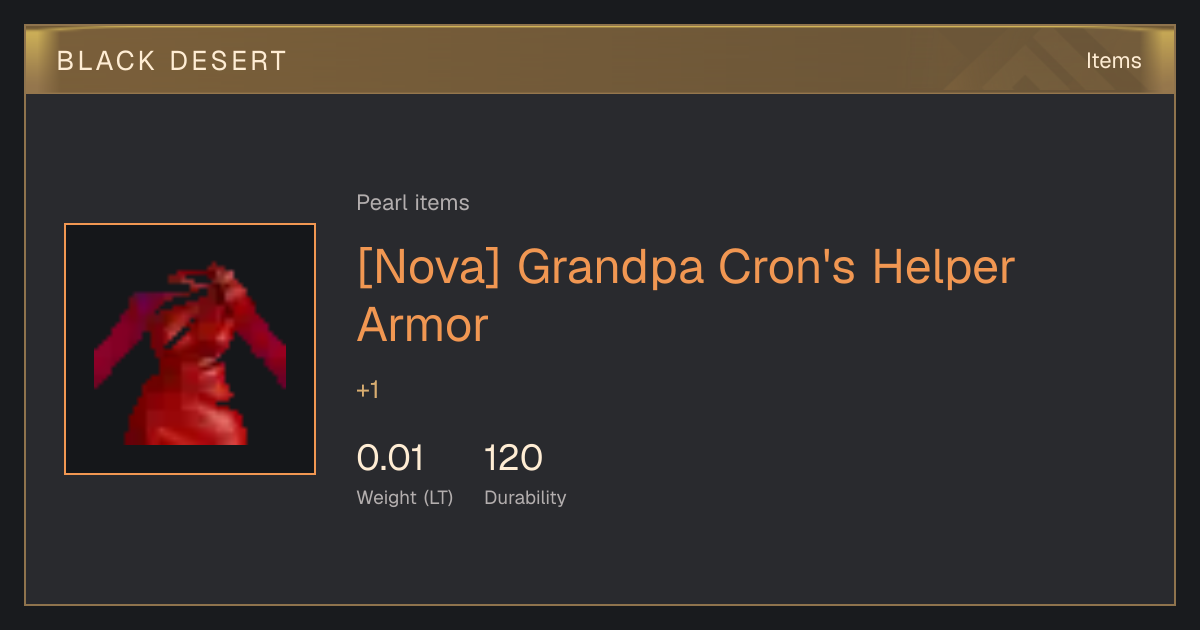This screenshot has height=630, width=1200.
Task: Click the word Armor in title
Action: pyautogui.click(x=423, y=325)
